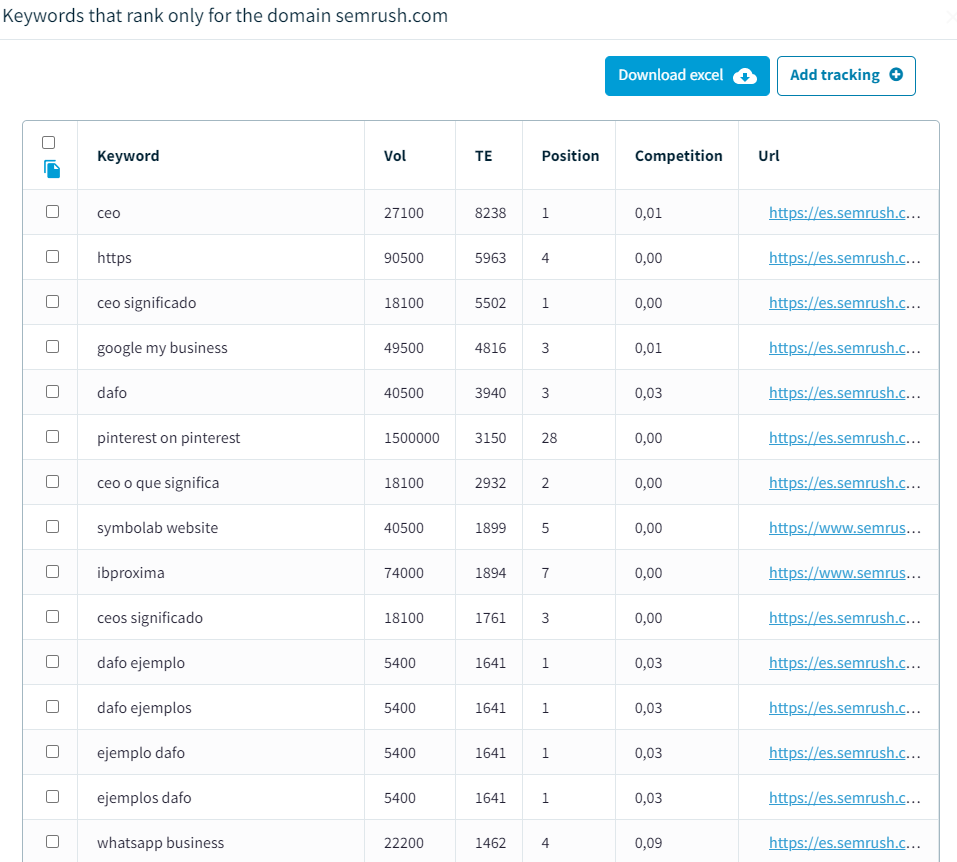Tick the checkbox next to 'dafo'
Image resolution: width=957 pixels, height=862 pixels.
(x=52, y=392)
